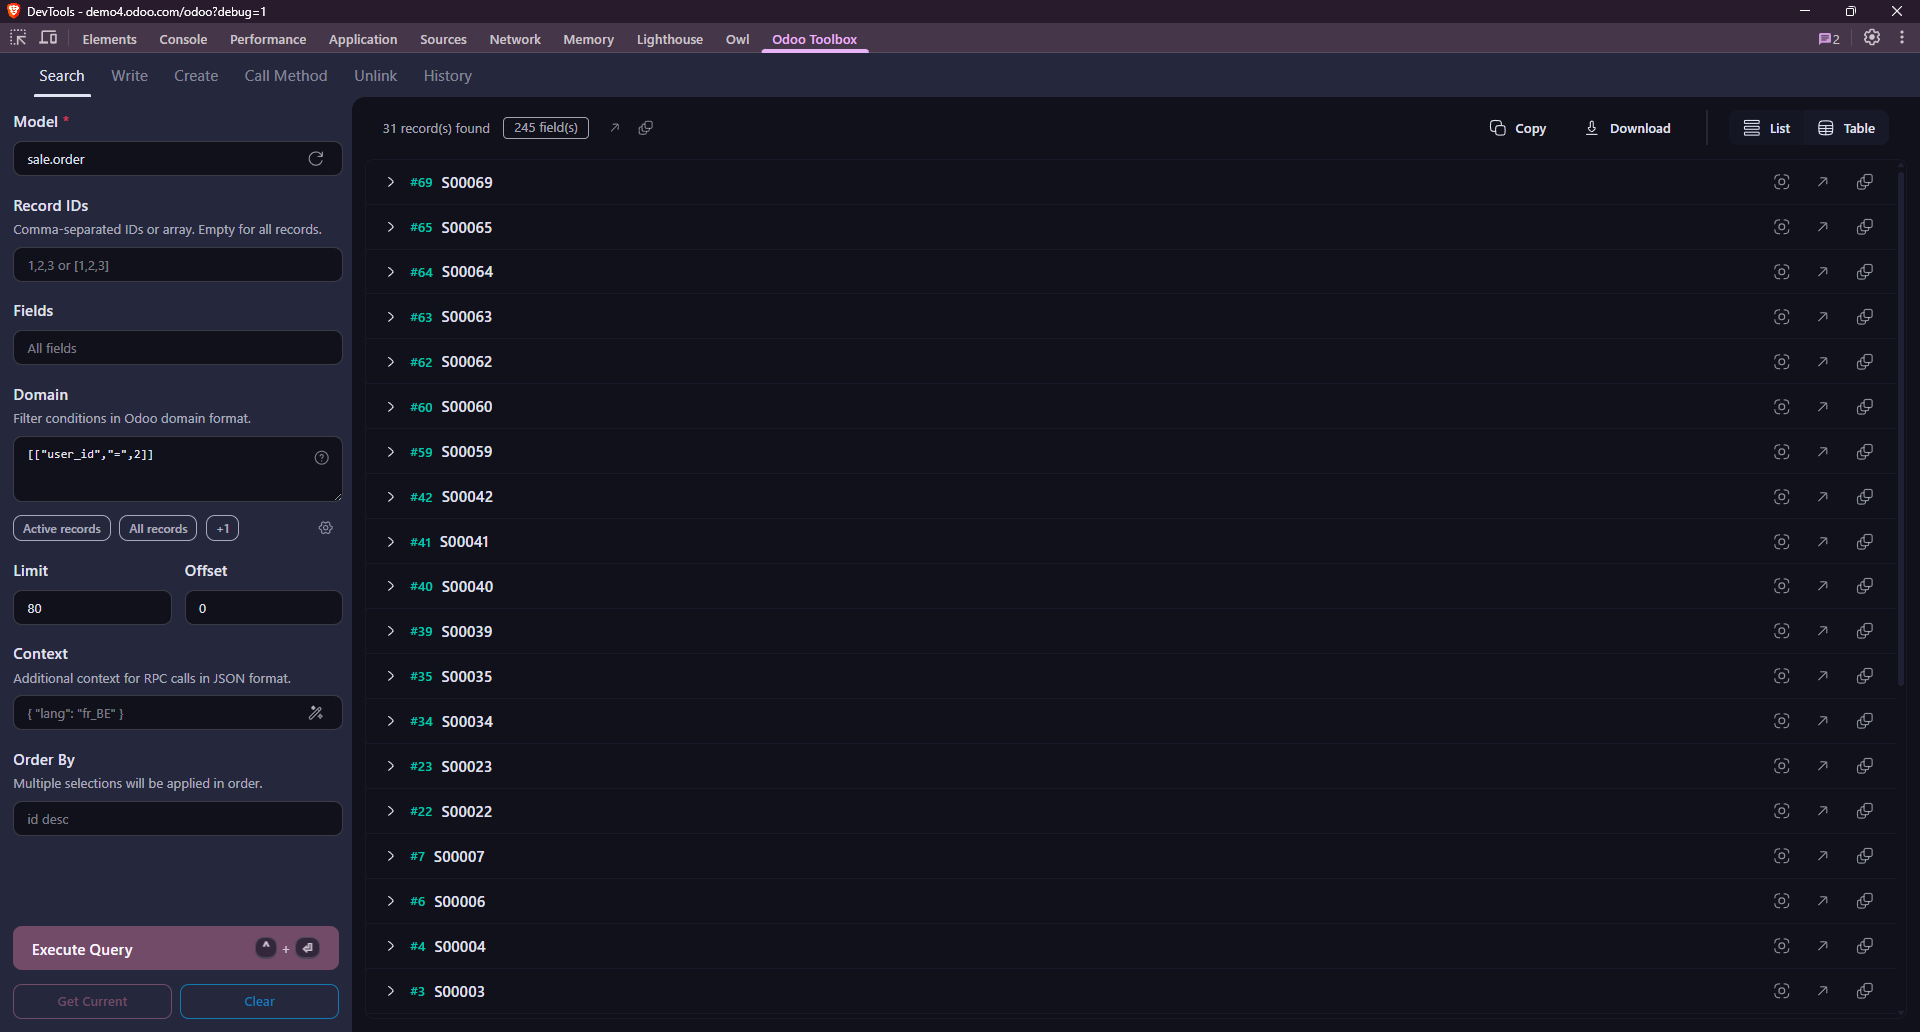Expand record #3 S00003
The image size is (1920, 1032).
coord(390,991)
